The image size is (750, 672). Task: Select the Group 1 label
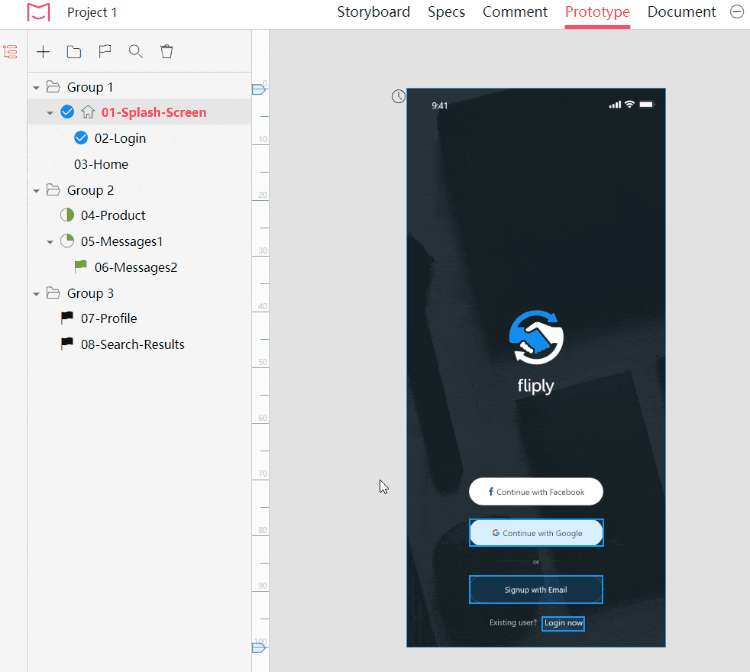coord(90,87)
